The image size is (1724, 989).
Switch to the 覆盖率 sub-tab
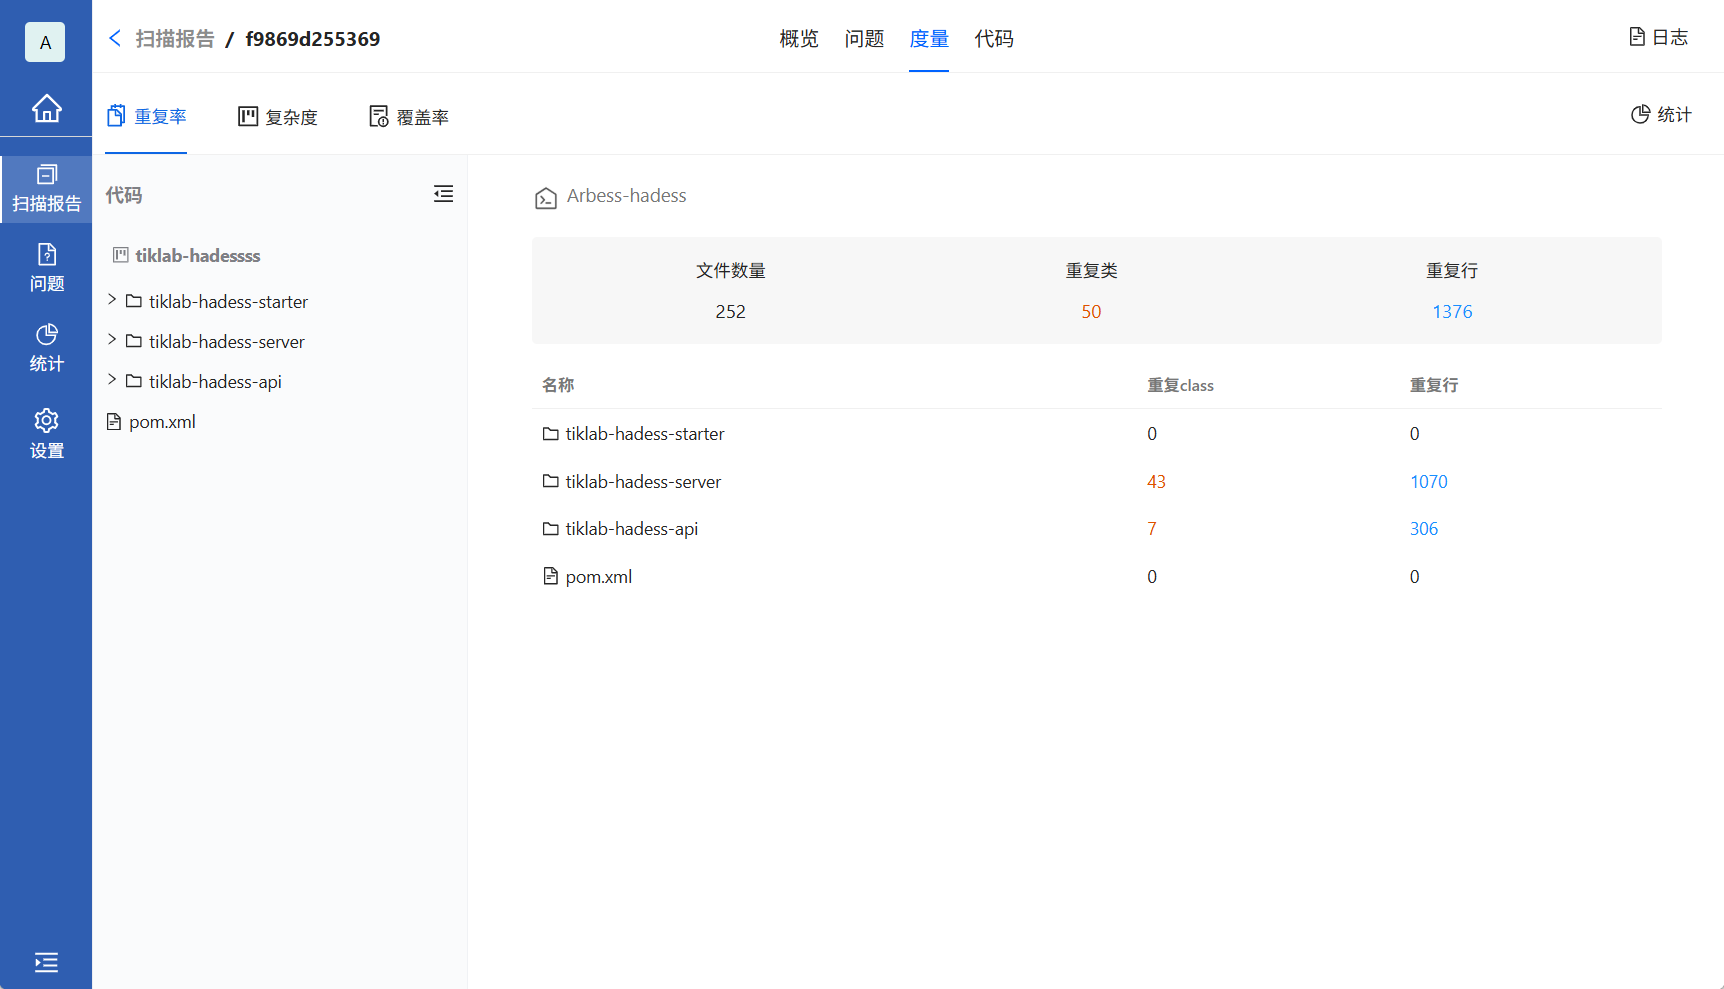coord(408,117)
